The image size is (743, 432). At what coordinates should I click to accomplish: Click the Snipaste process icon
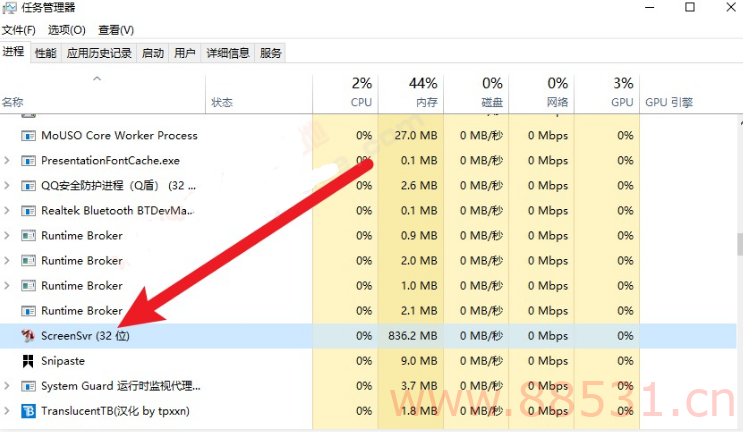pos(28,361)
